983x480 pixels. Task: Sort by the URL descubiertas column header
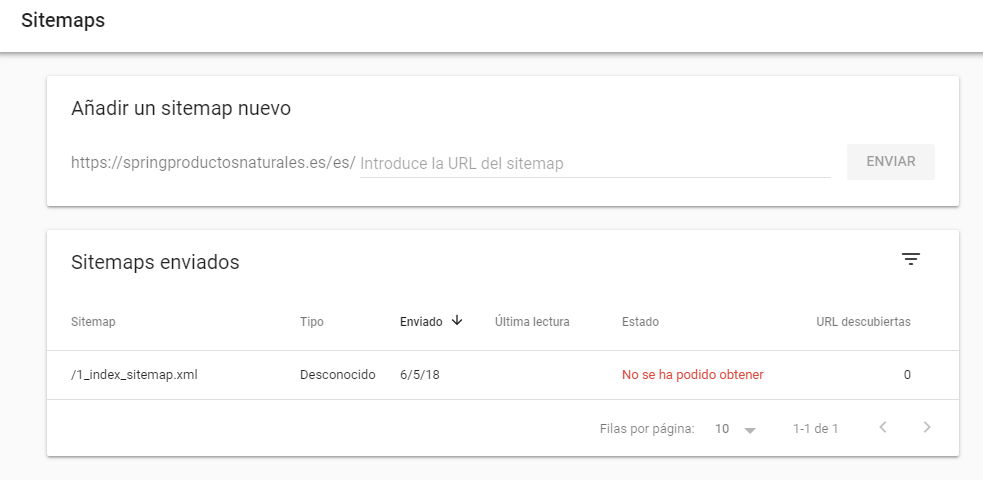coord(863,322)
